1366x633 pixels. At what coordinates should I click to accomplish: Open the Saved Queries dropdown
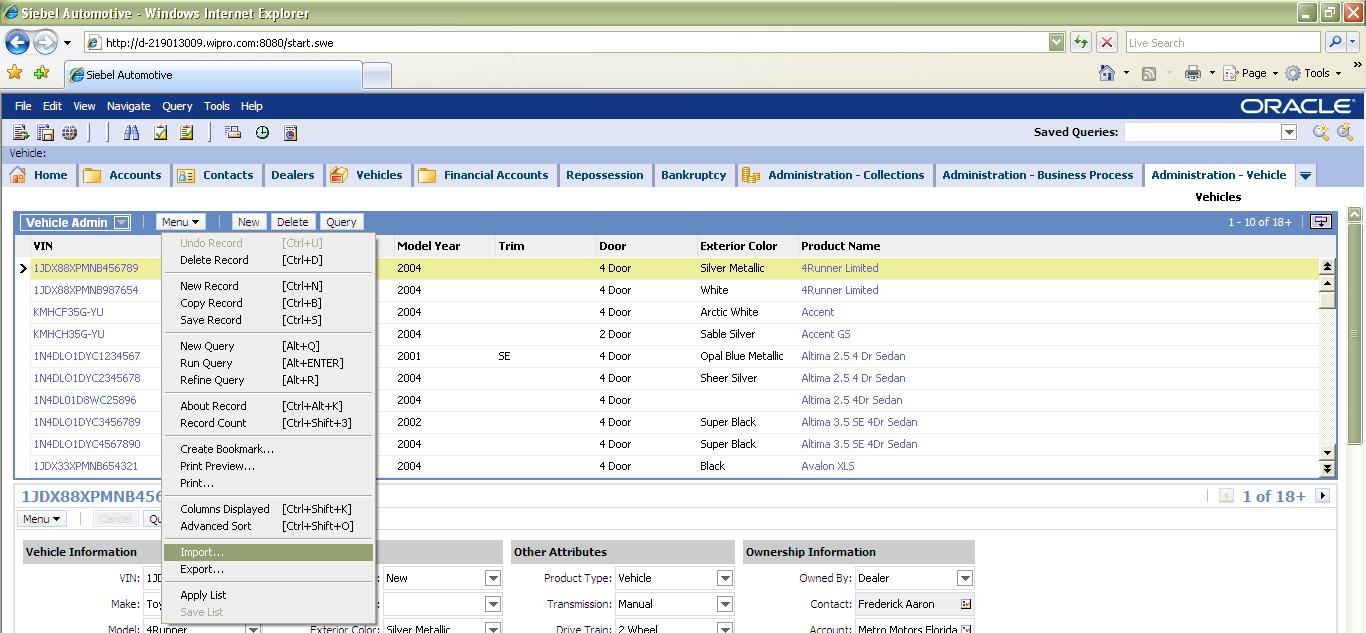[x=1289, y=132]
